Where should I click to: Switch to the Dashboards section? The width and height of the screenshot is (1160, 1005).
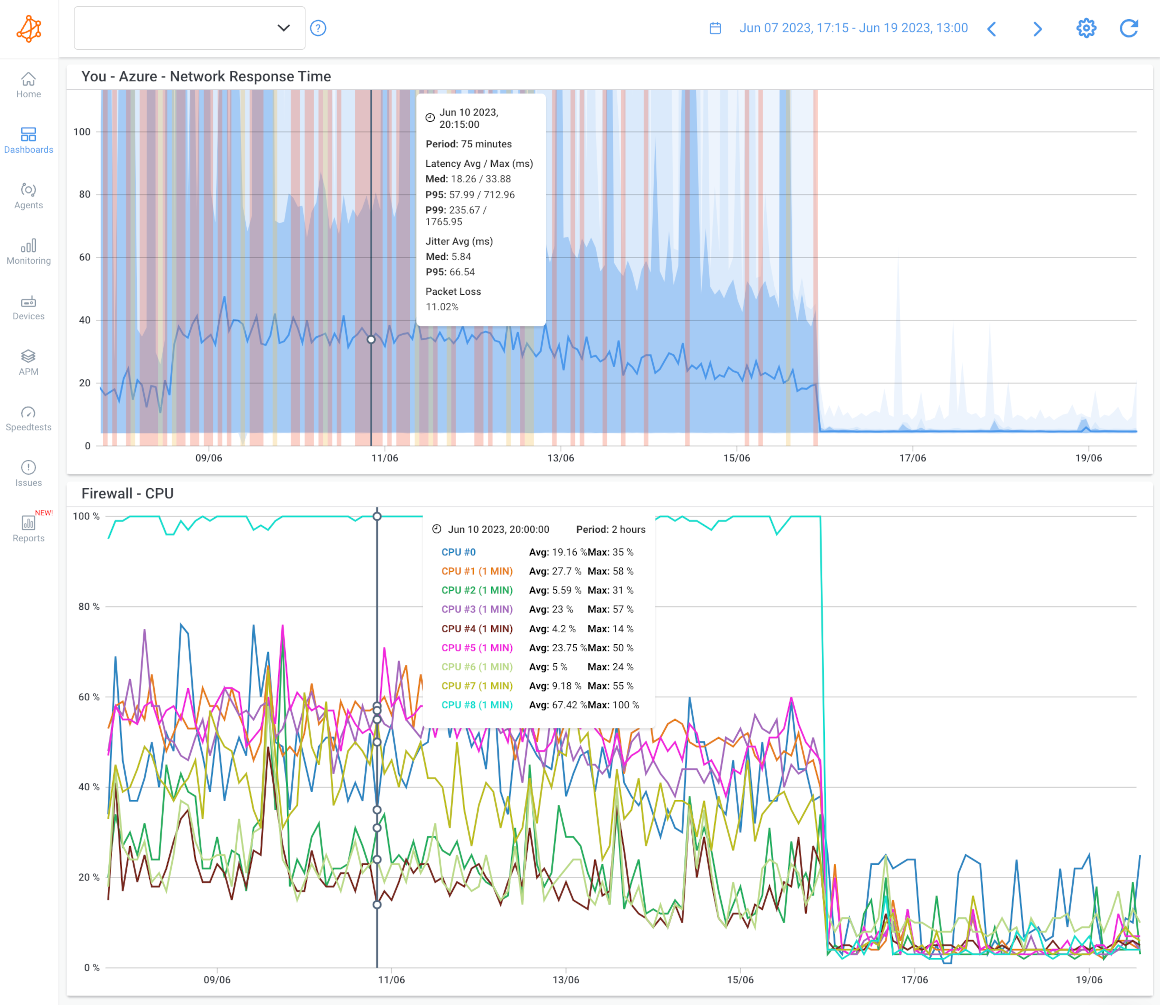tap(28, 140)
